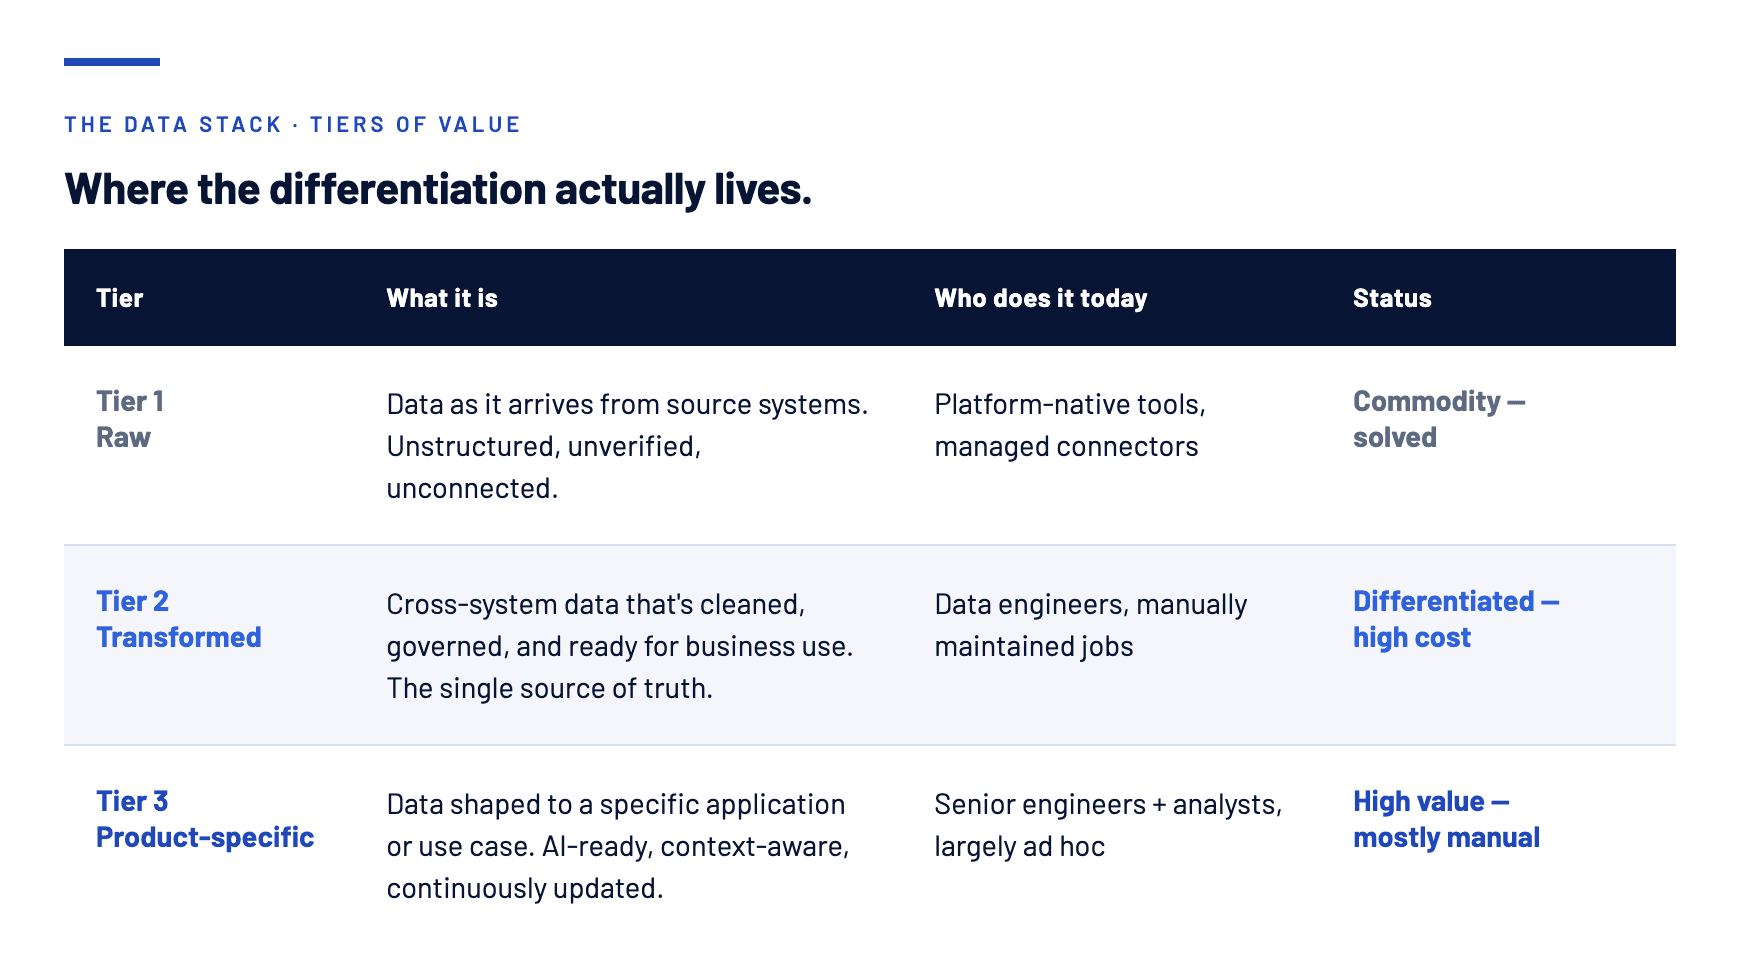This screenshot has height=965, width=1742.
Task: Click the Status column header
Action: click(1392, 298)
